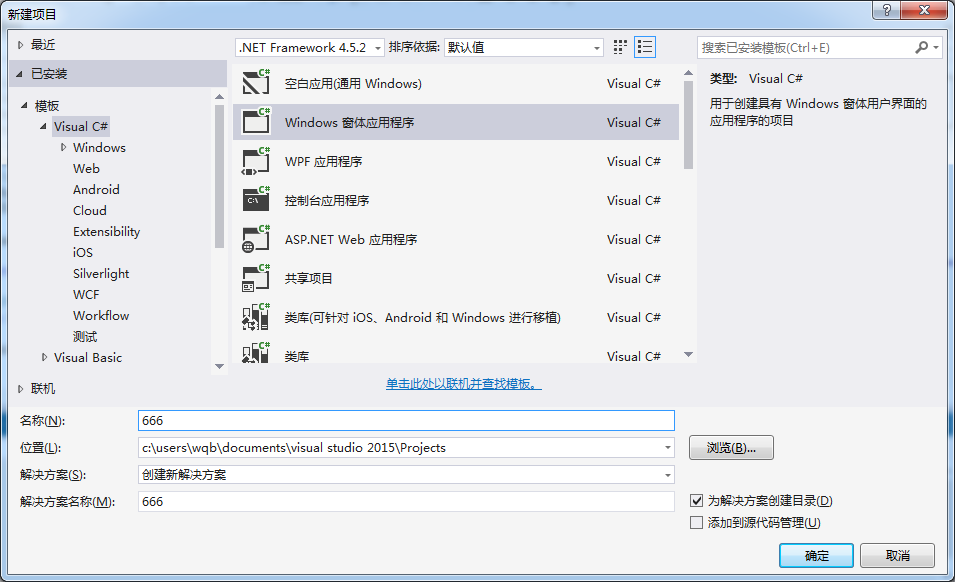Select the Visual C# tree label

[x=81, y=127]
